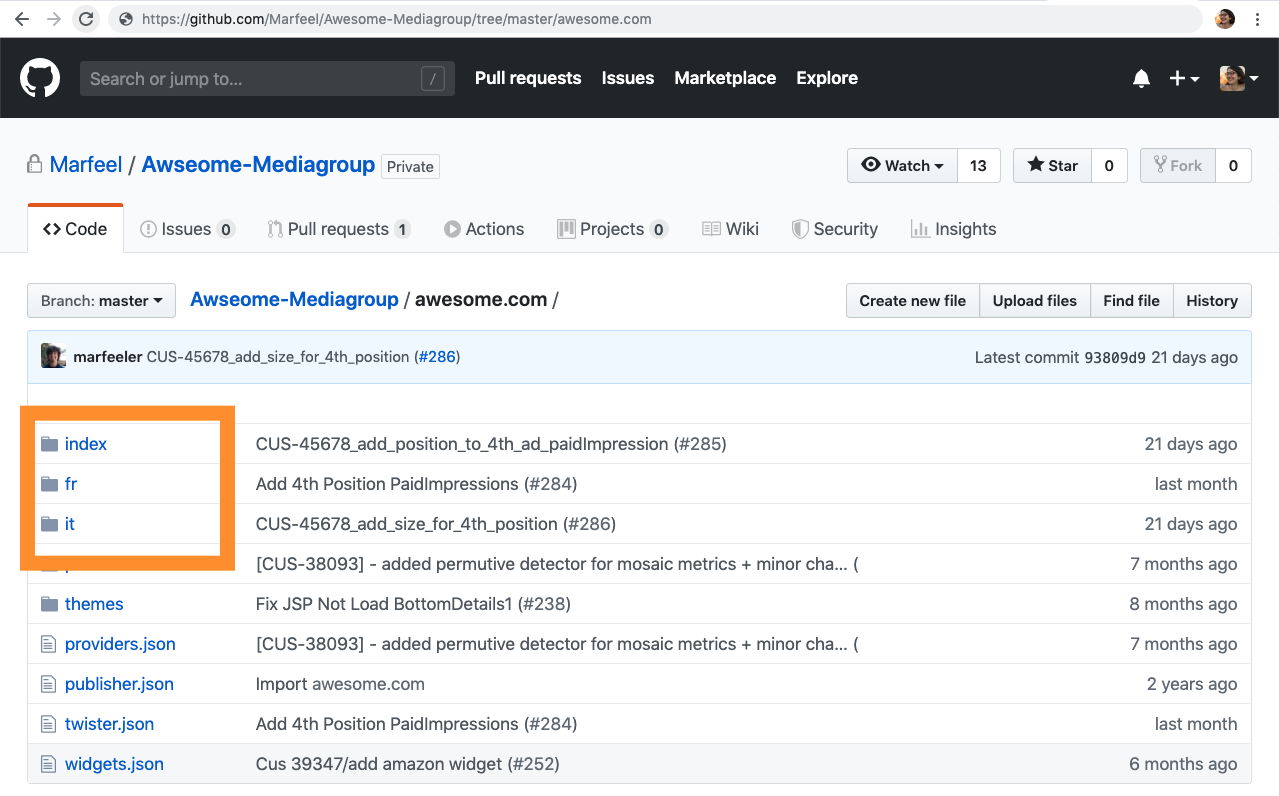Click the folder icon beside themes
This screenshot has height=796, width=1279.
tap(49, 604)
